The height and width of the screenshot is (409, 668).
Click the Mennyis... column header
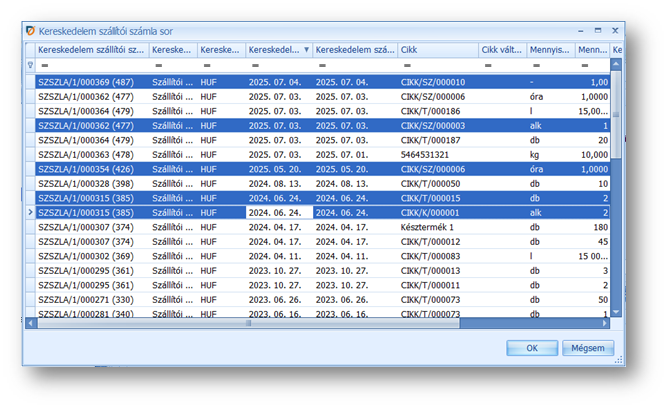click(x=551, y=50)
